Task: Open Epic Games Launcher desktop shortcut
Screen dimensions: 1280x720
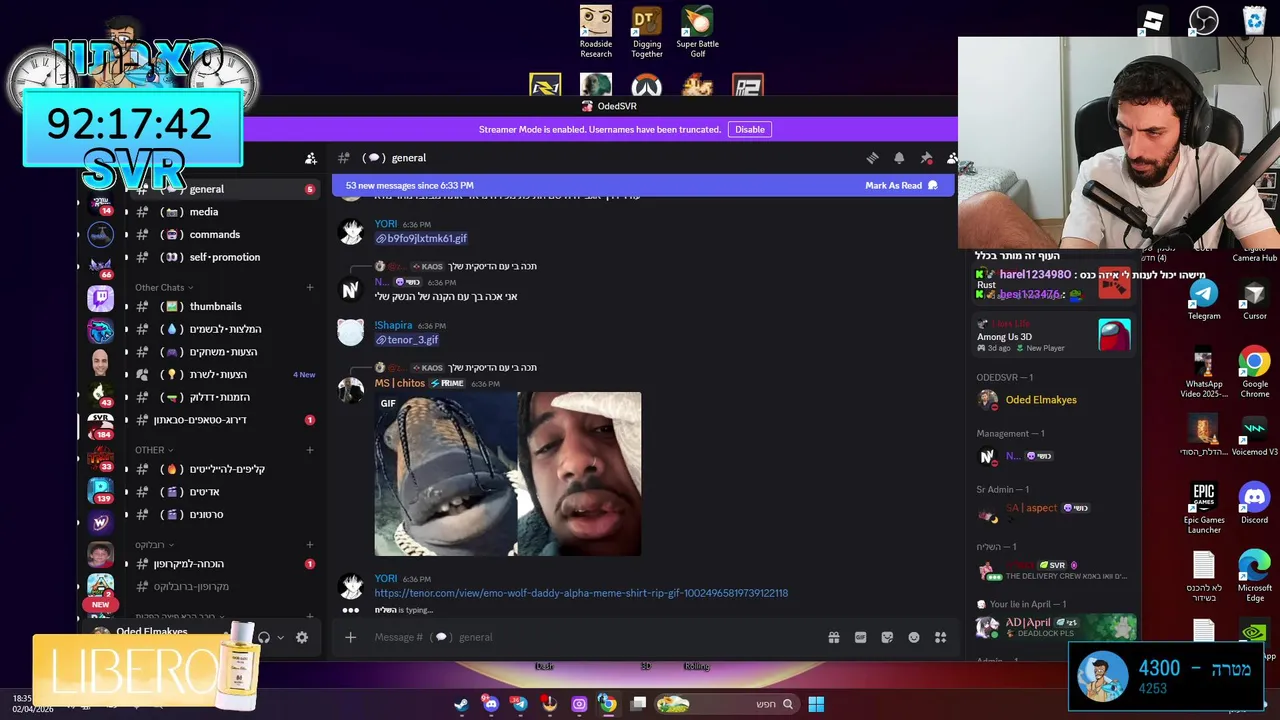Action: pyautogui.click(x=1204, y=509)
